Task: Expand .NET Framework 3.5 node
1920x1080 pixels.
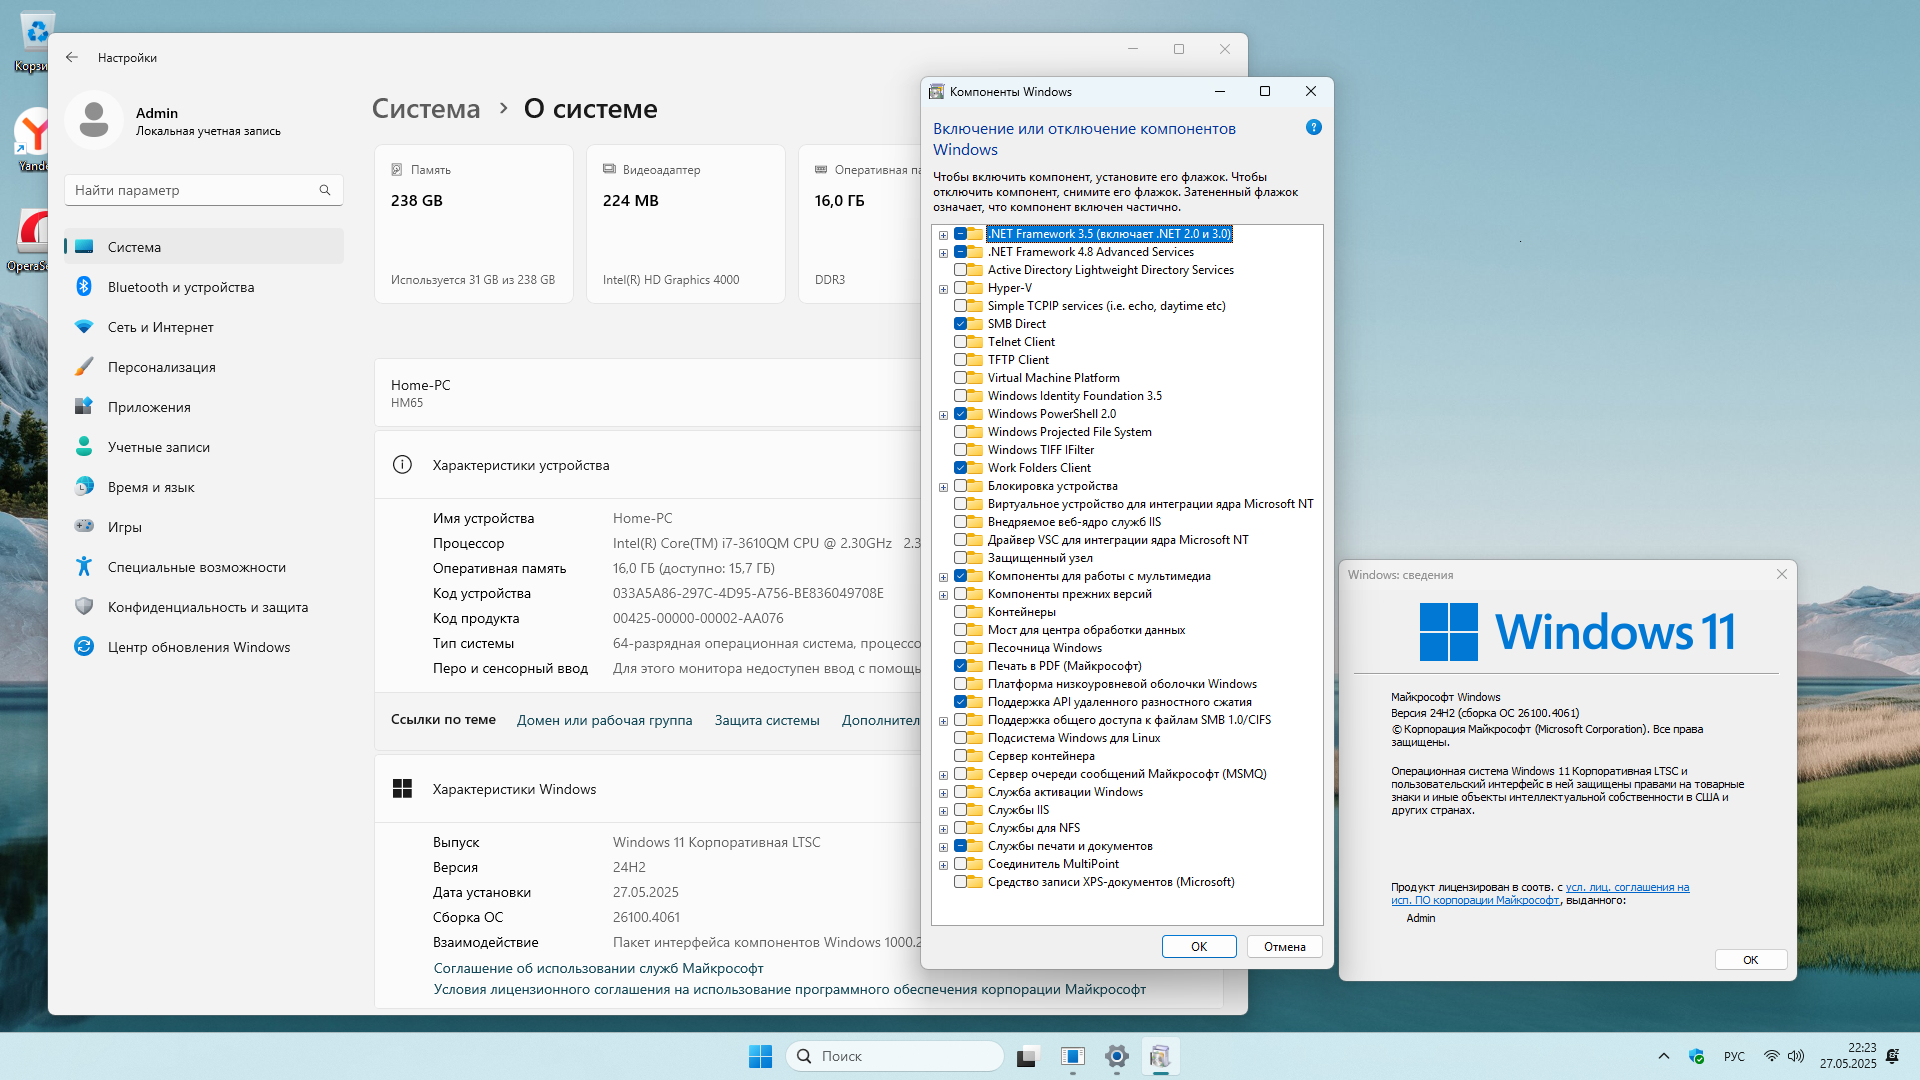Action: tap(943, 235)
